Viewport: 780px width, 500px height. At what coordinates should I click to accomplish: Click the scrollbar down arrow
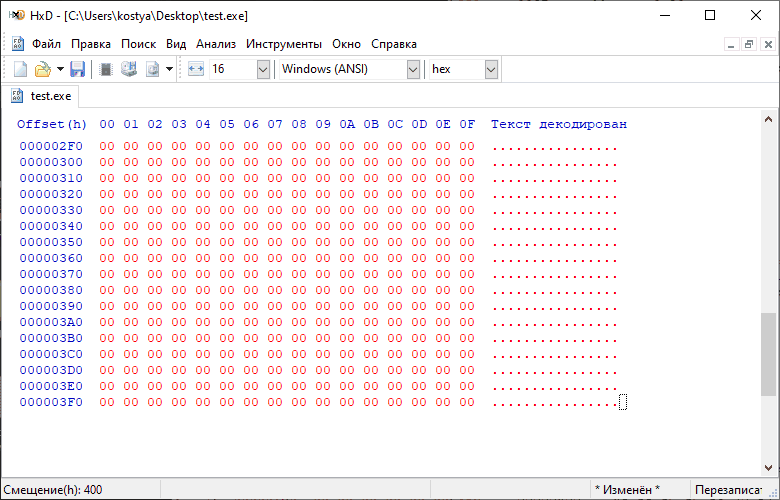tap(768, 468)
